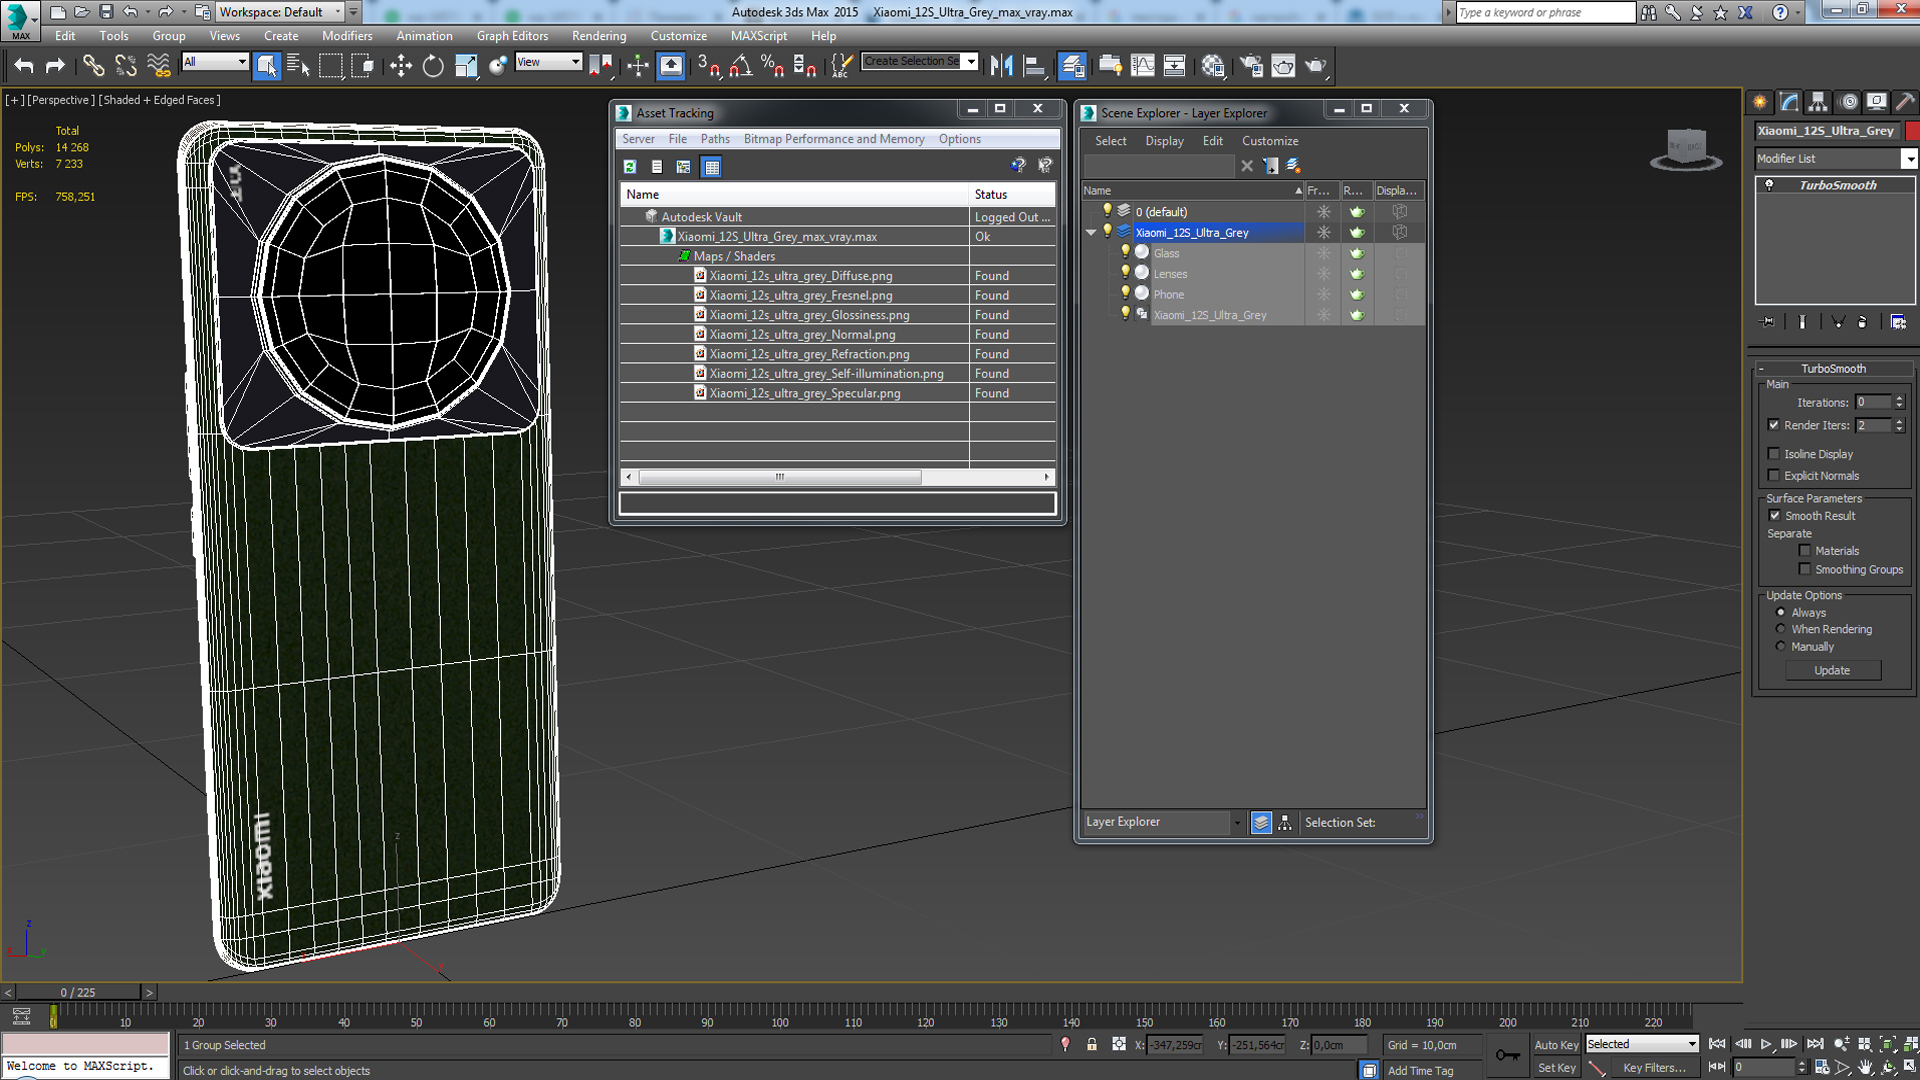Toggle Smooth Result checkbox

pyautogui.click(x=1775, y=516)
